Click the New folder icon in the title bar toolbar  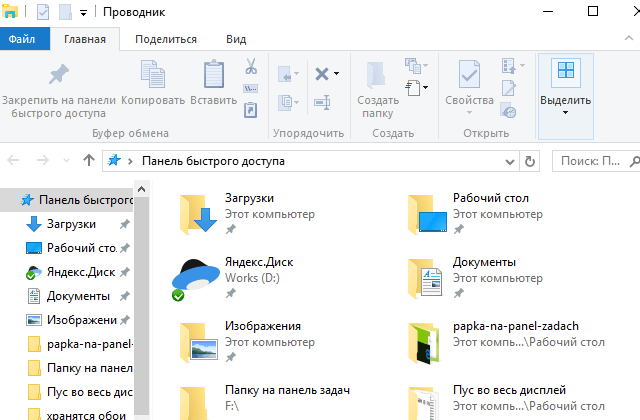click(x=65, y=12)
